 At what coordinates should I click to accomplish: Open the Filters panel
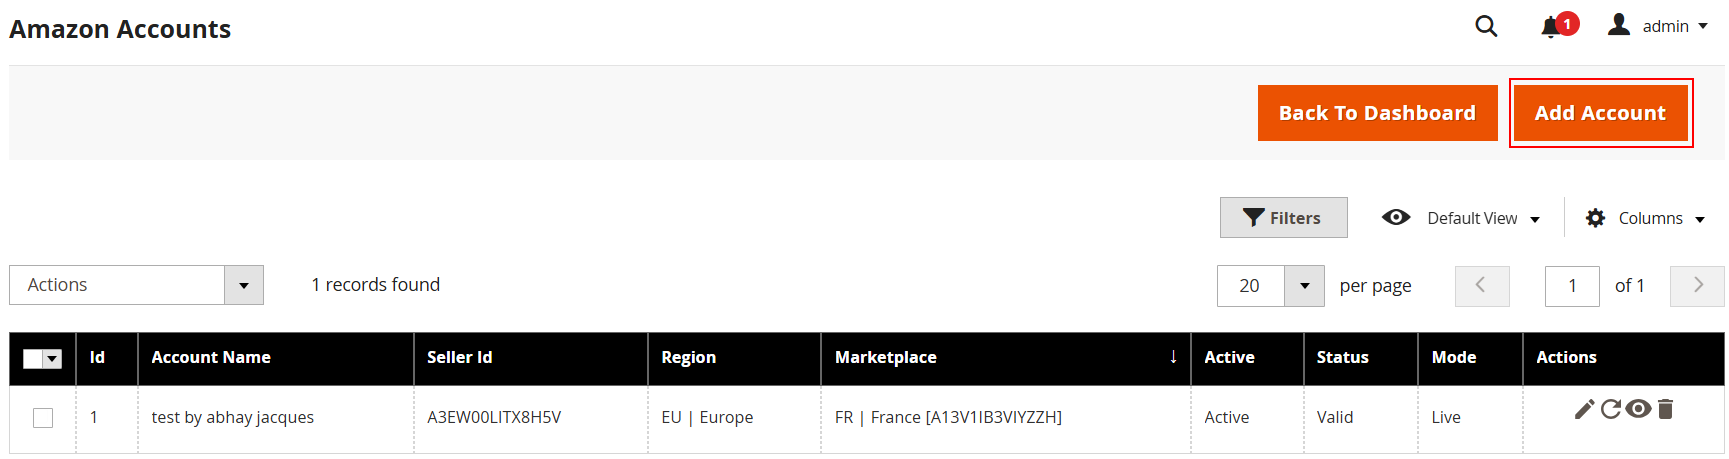1283,218
